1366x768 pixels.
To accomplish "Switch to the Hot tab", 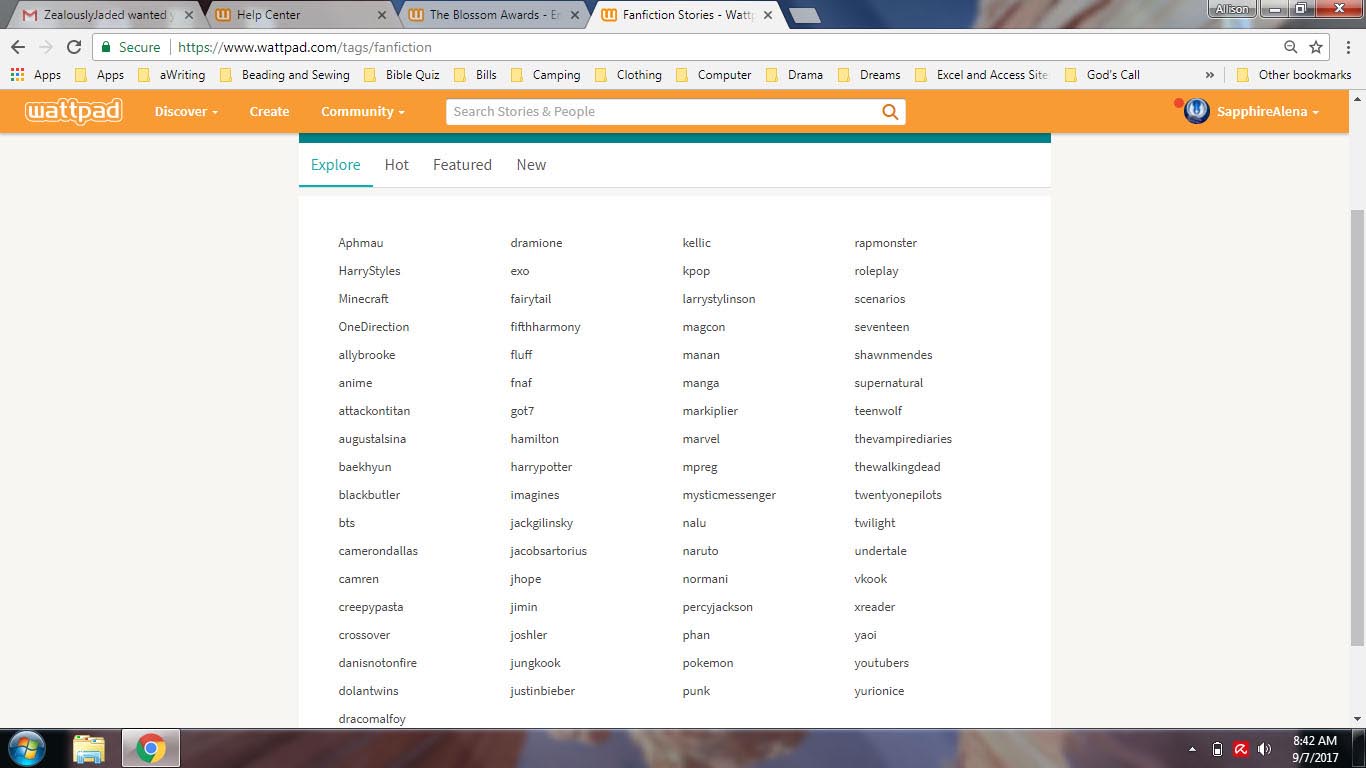I will [397, 165].
